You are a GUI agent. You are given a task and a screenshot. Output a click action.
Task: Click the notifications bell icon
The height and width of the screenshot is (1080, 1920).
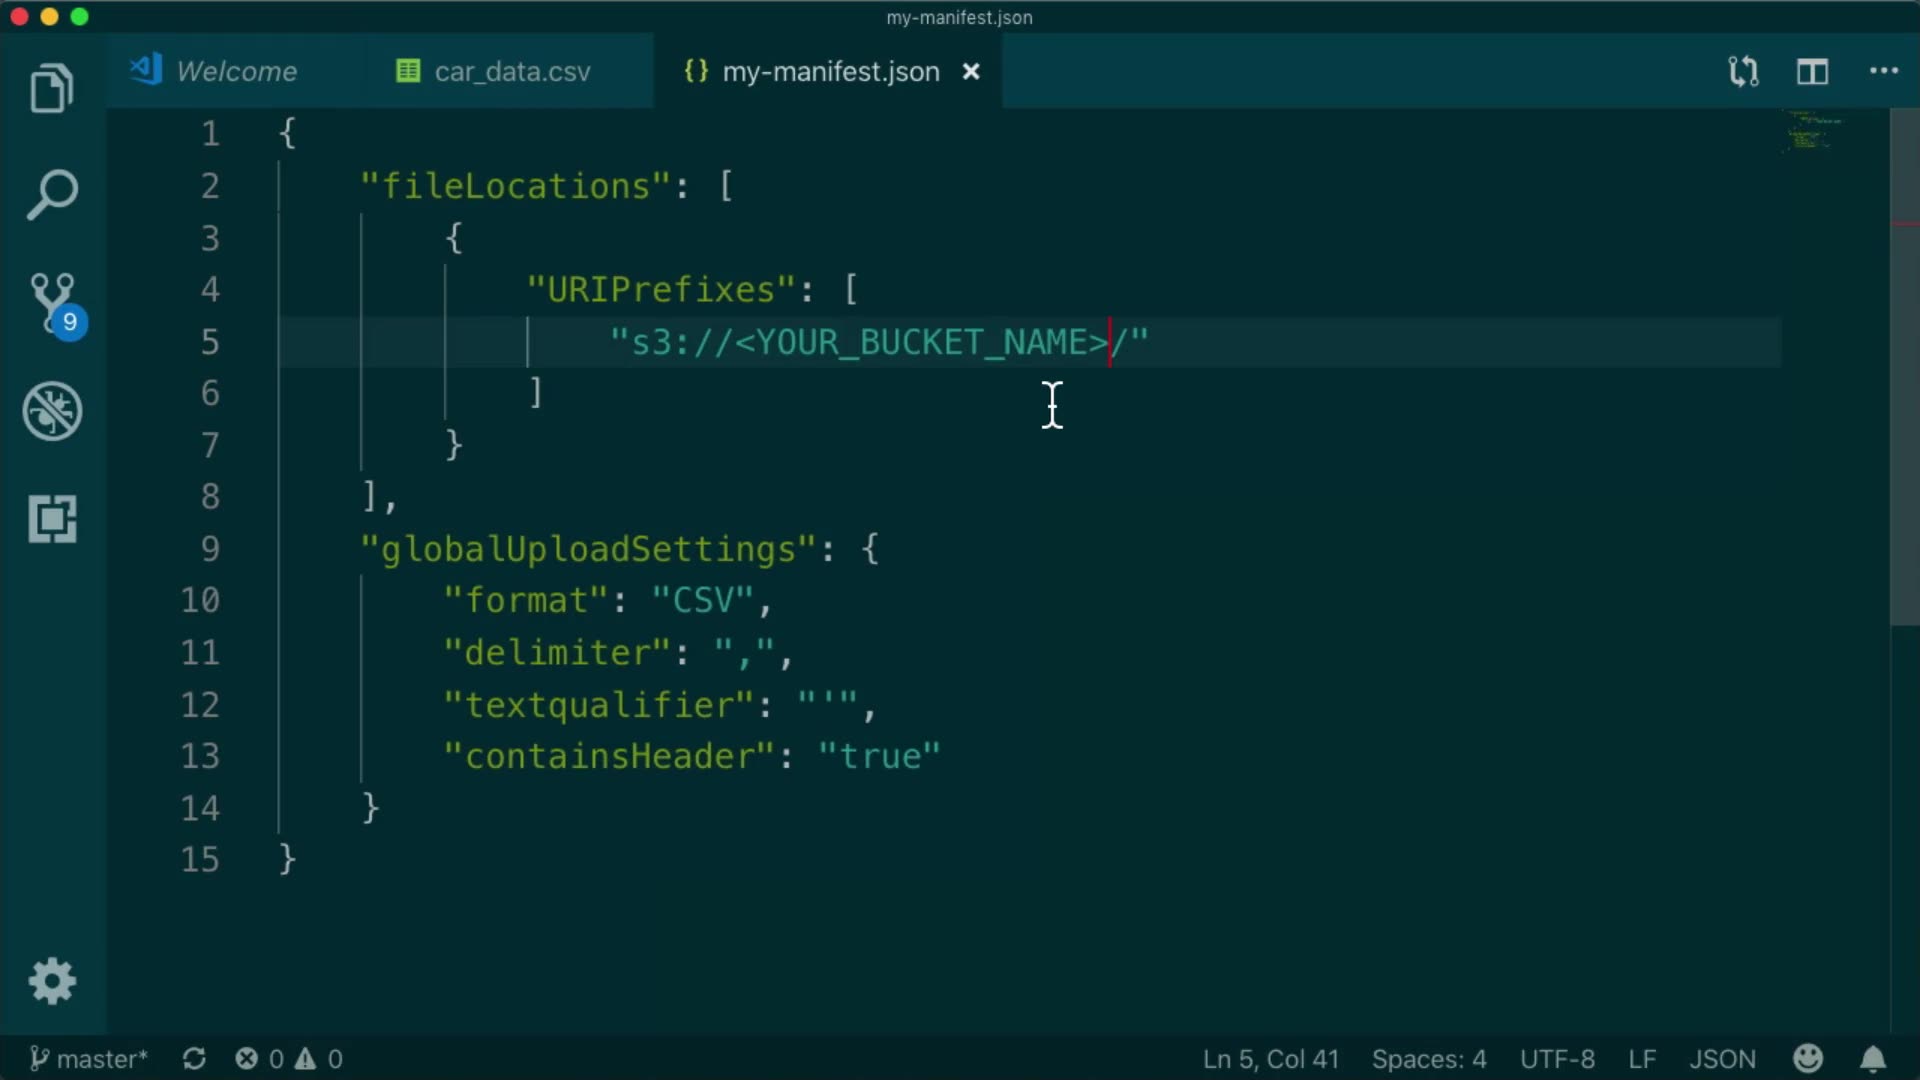click(1872, 1059)
